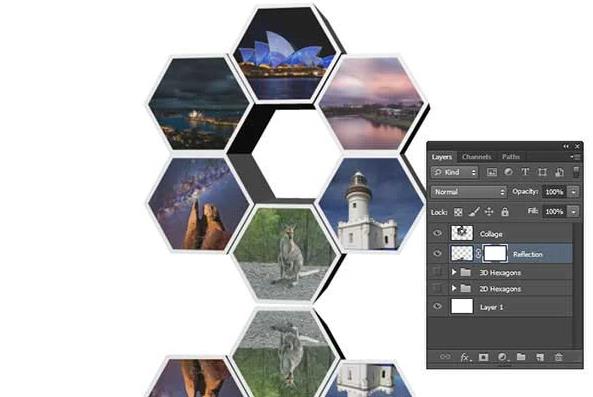Show the 3D Hexagons group
The height and width of the screenshot is (397, 593).
438,272
